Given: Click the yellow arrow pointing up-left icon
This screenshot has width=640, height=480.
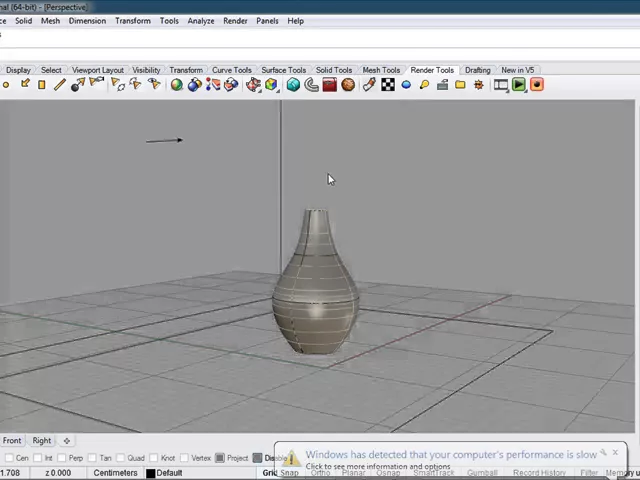Looking at the screenshot, I should point(25,84).
